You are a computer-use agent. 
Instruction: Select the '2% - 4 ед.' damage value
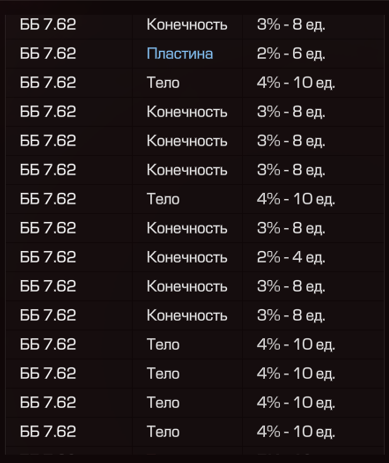pos(291,257)
